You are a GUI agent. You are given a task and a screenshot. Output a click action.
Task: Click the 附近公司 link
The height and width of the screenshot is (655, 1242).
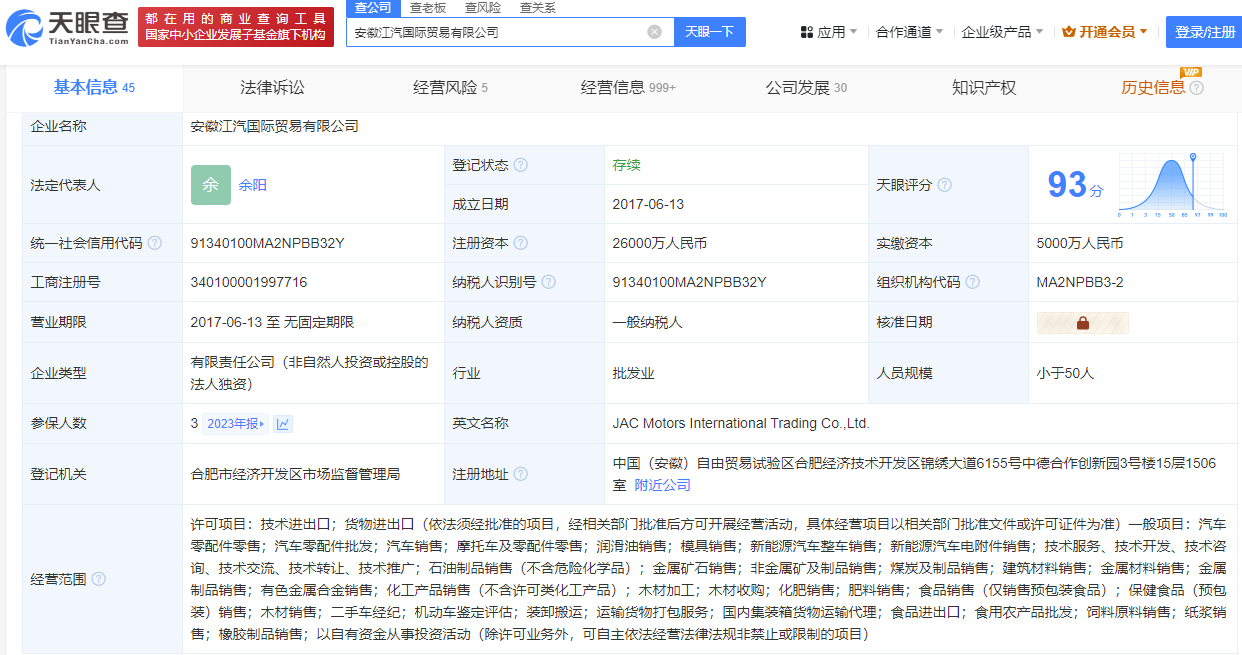tap(663, 485)
